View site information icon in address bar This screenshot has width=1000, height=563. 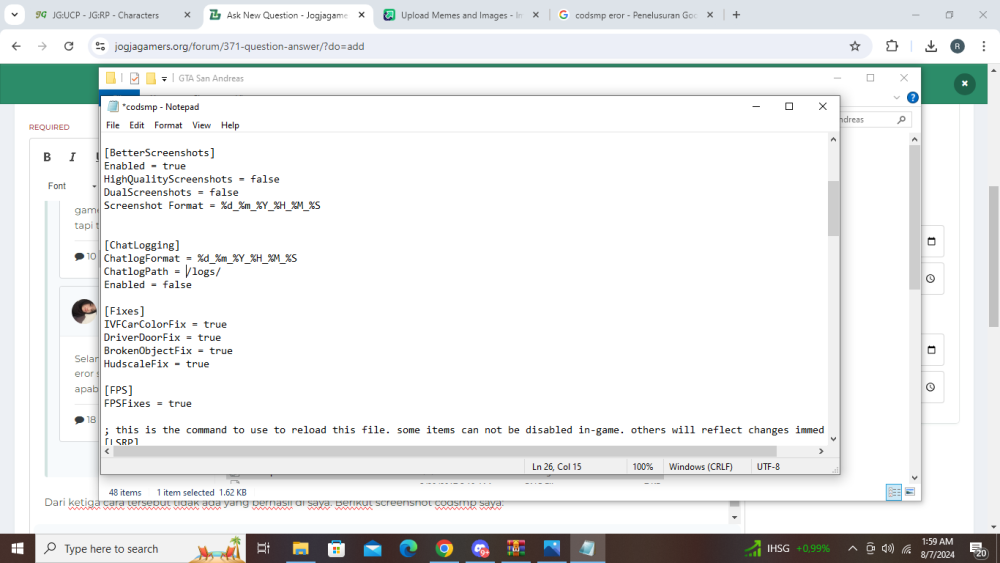(x=100, y=46)
